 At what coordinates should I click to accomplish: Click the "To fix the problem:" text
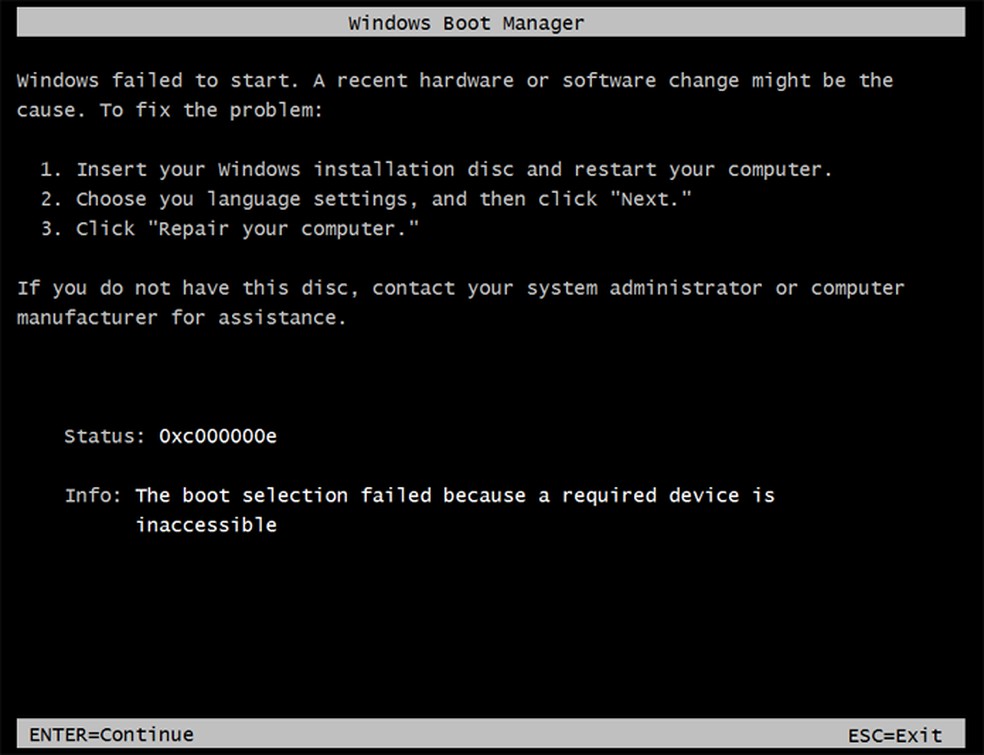(x=211, y=110)
